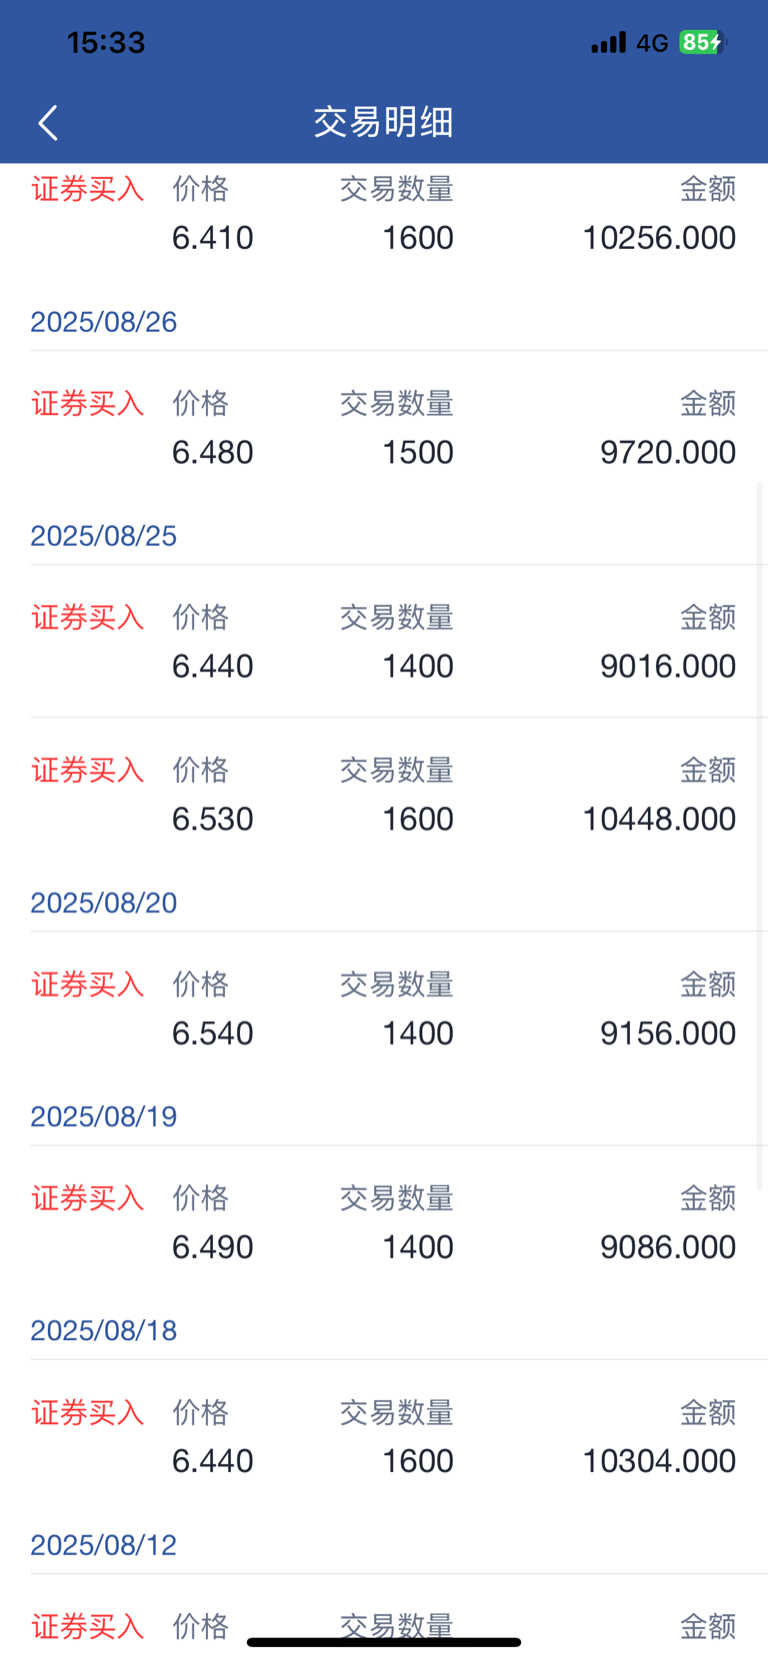The height and width of the screenshot is (1663, 768).
Task: Select the 交易明细 page title
Action: pos(384,122)
